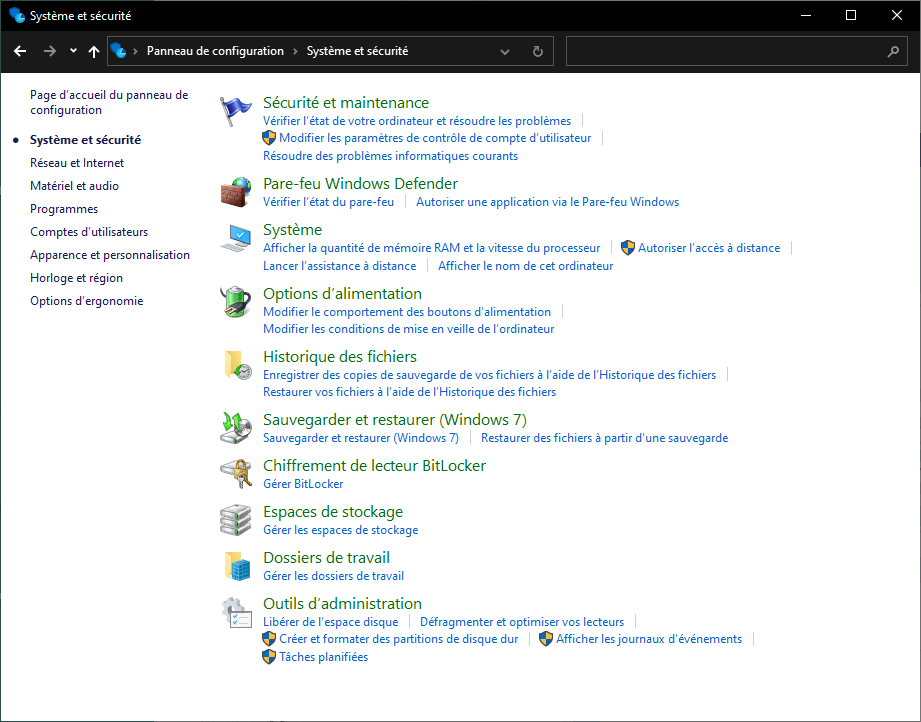
Task: Refresh the Control Panel view
Action: 537,51
